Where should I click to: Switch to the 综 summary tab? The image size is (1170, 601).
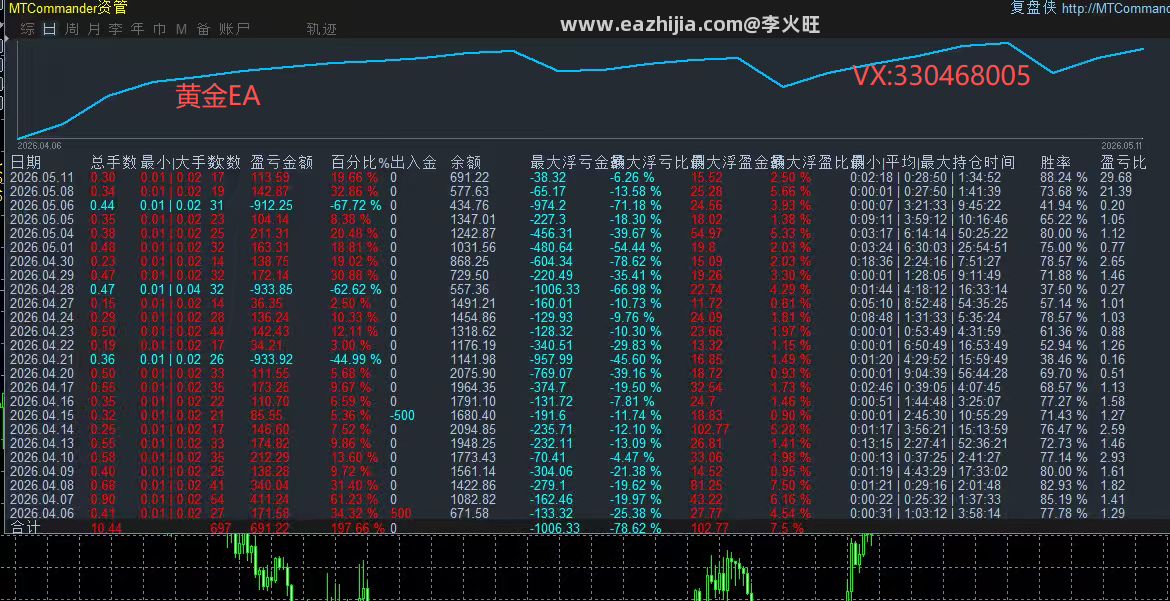28,29
